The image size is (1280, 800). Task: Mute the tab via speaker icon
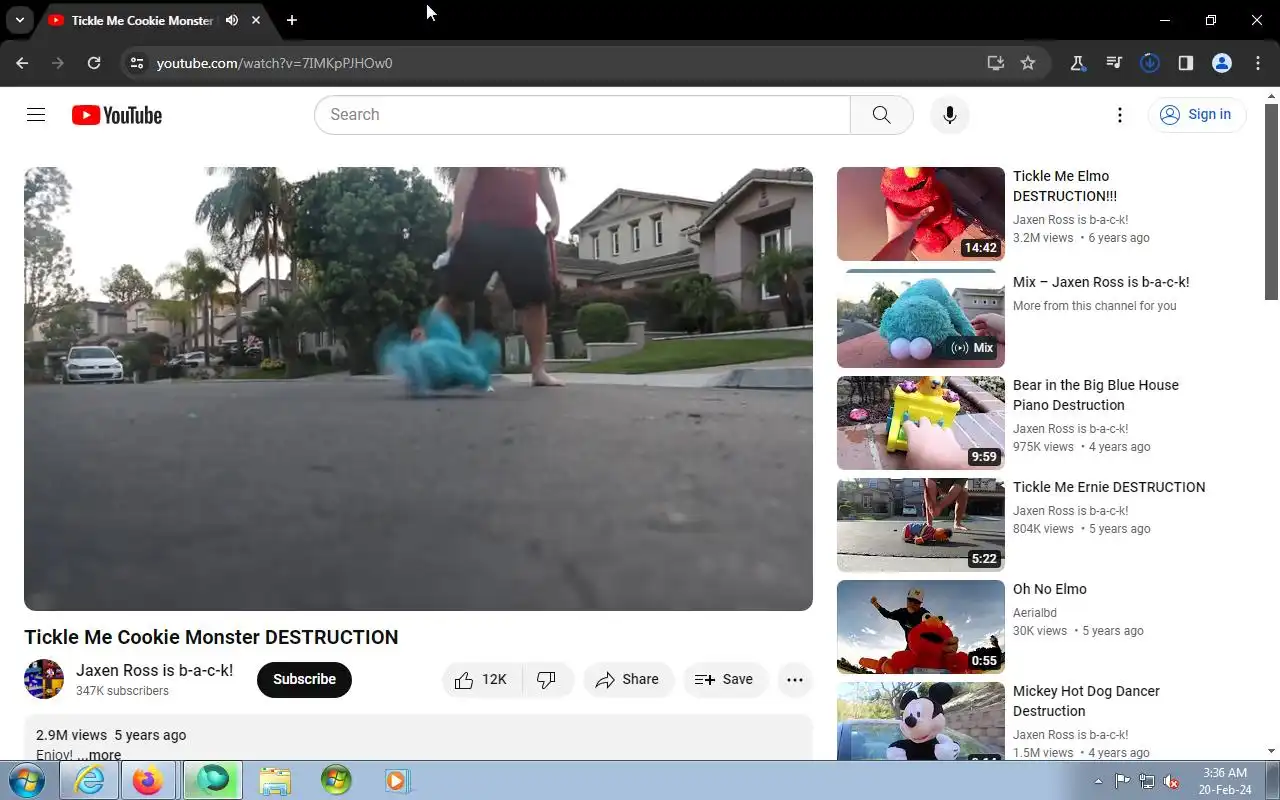(x=232, y=20)
